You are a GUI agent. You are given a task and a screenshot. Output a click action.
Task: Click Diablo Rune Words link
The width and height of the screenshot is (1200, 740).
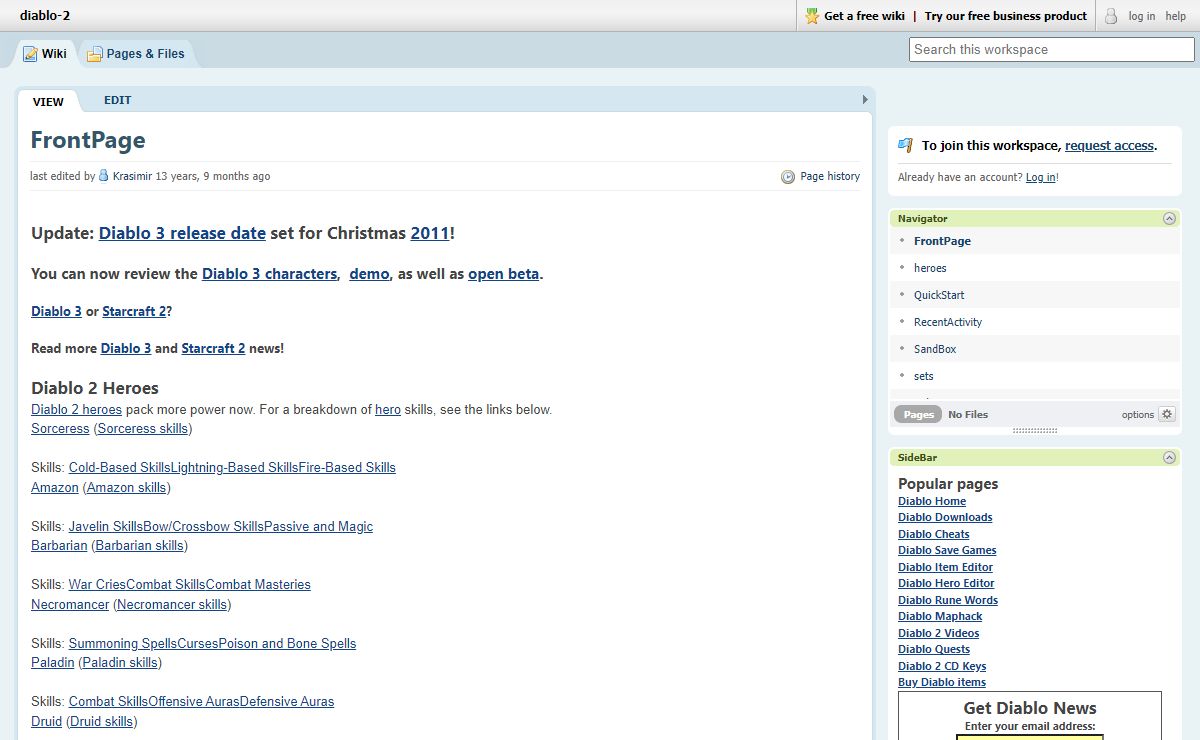948,600
